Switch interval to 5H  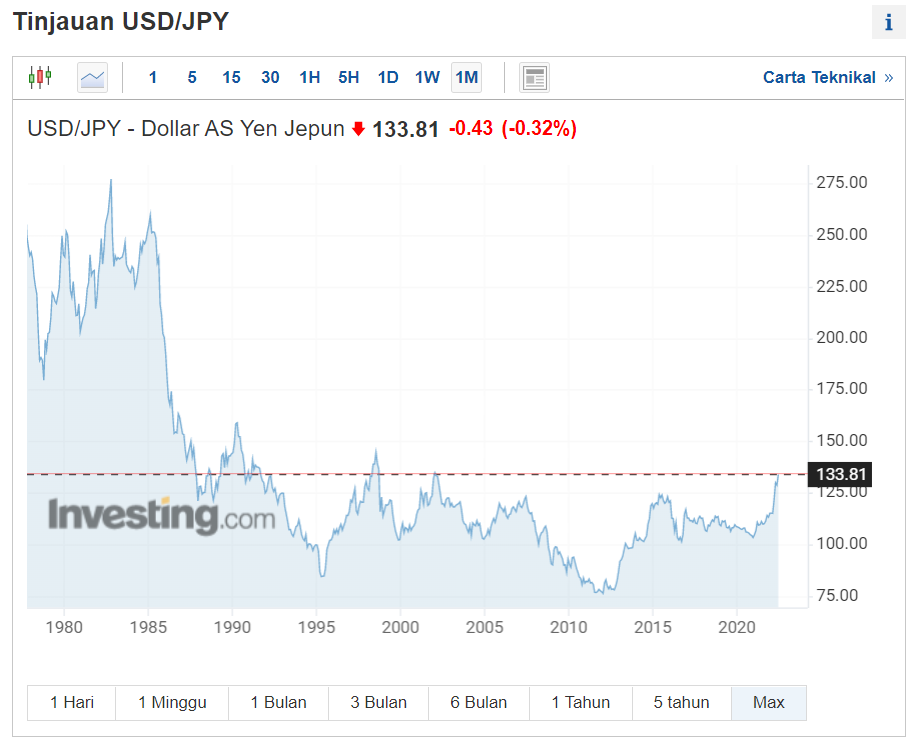[348, 77]
